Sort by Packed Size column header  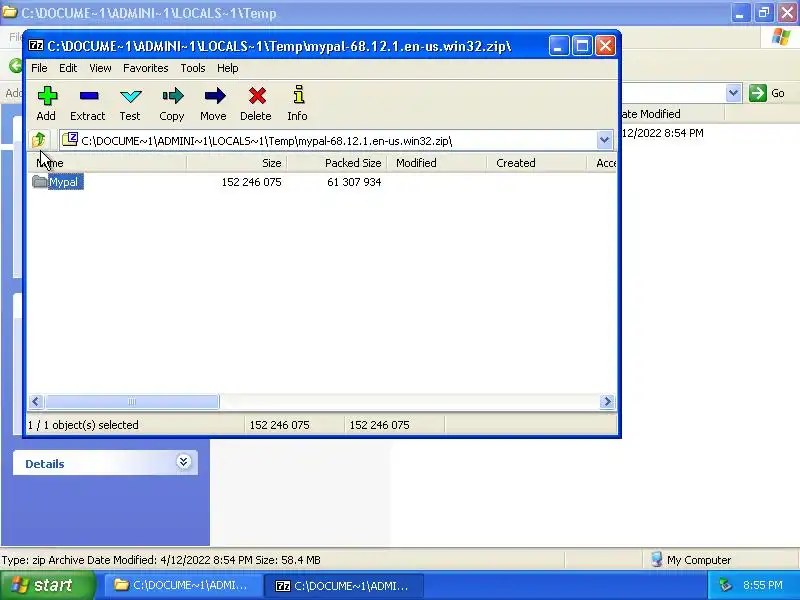pos(337,163)
